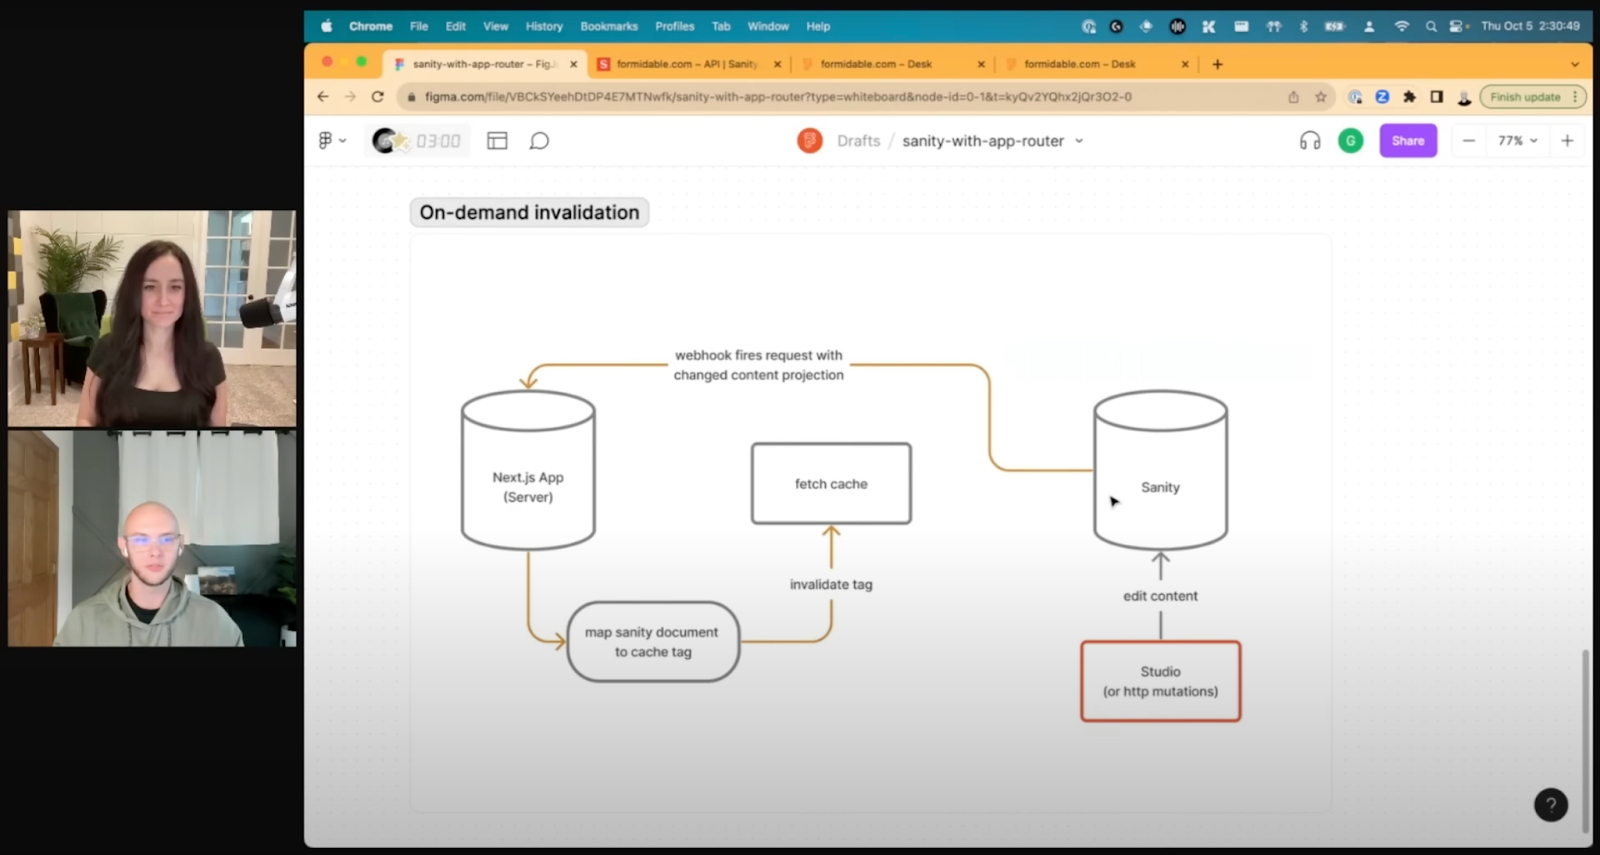
Task: Click the Finish update button
Action: tap(1525, 97)
